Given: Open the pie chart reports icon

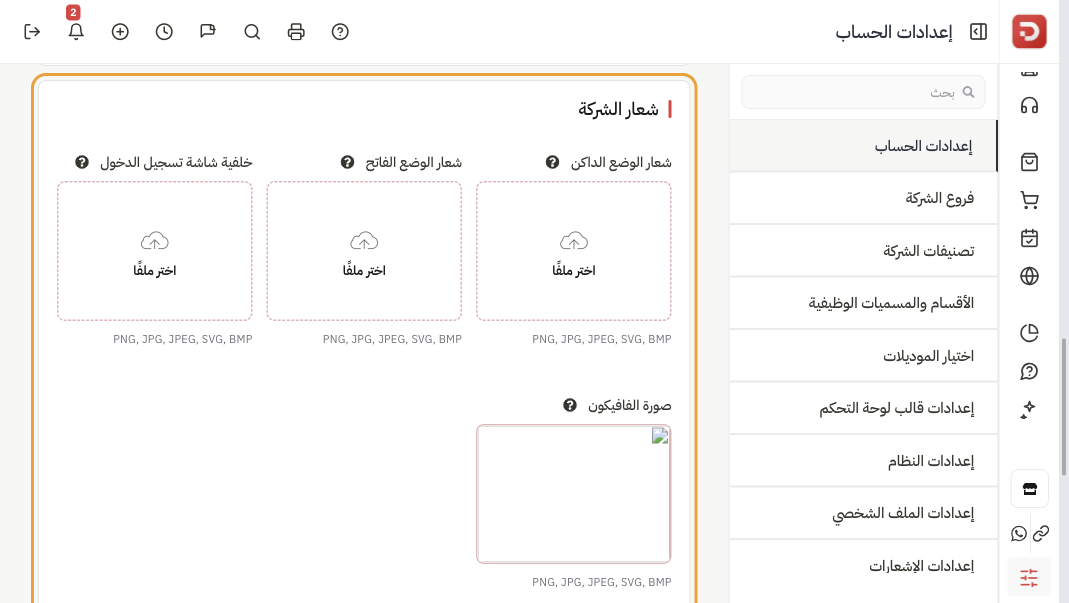Looking at the screenshot, I should coord(1029,333).
